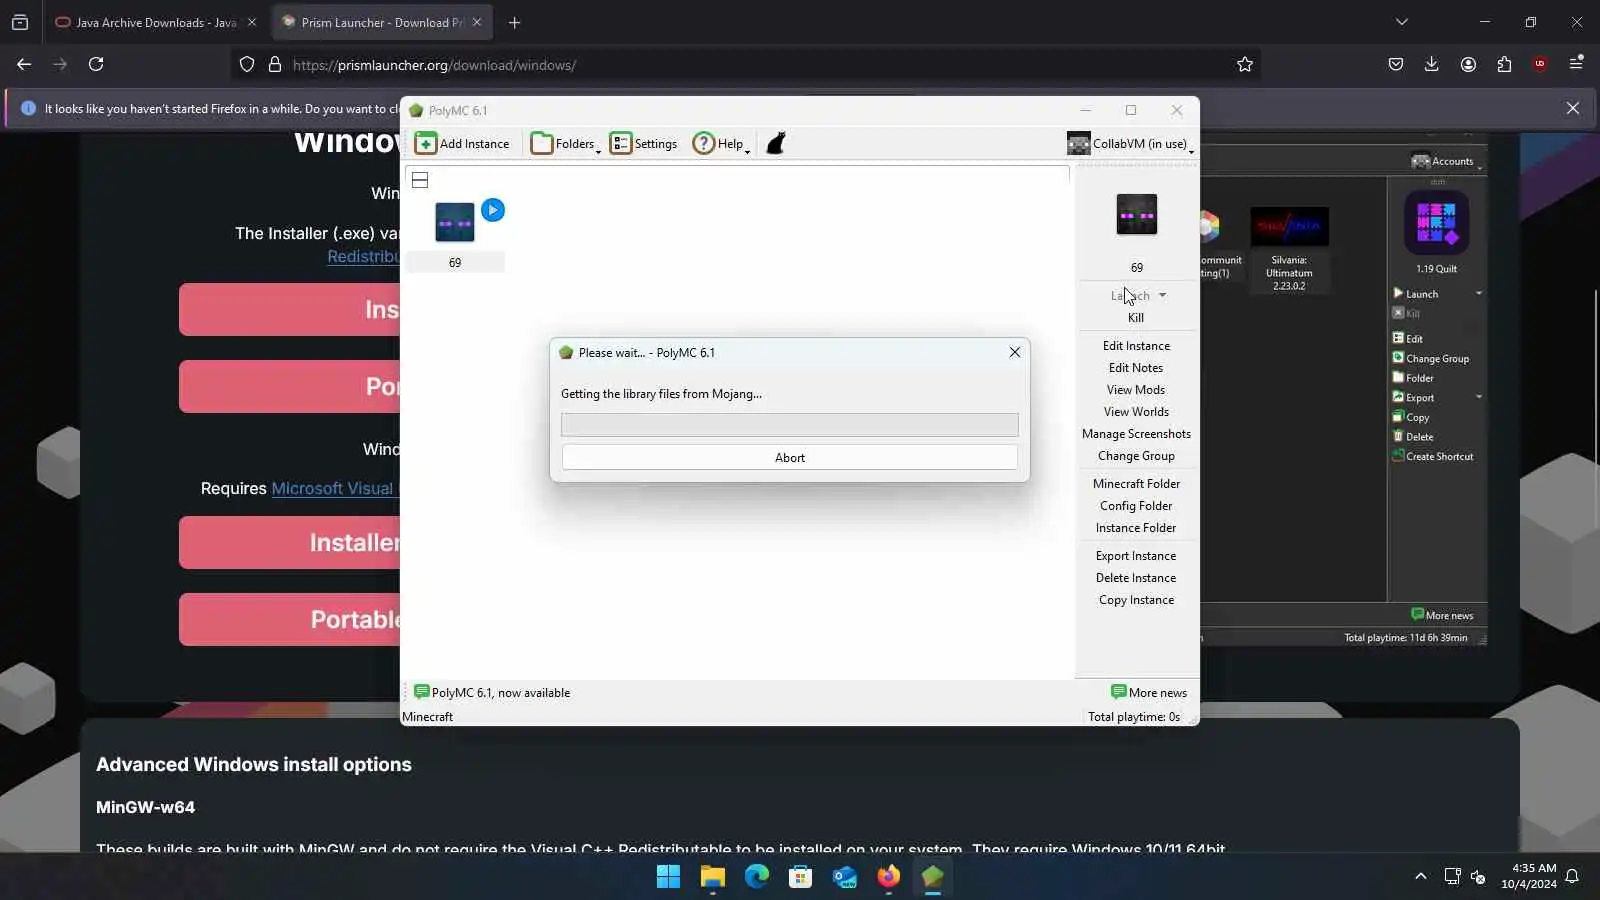The width and height of the screenshot is (1600, 900).
Task: Click 'Total playtime: 0s' in PolyMC status bar
Action: coord(1134,717)
